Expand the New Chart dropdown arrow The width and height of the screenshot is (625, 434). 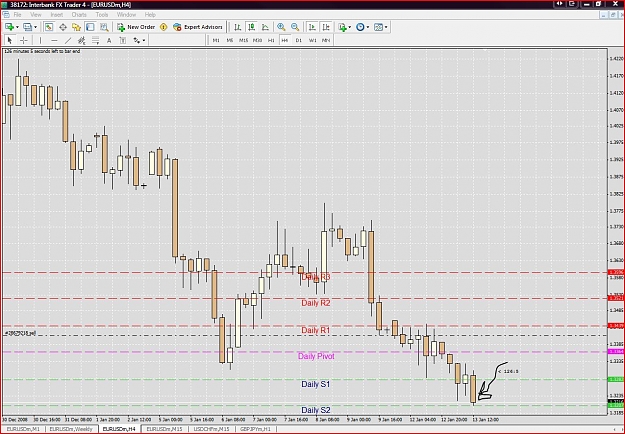coord(17,27)
